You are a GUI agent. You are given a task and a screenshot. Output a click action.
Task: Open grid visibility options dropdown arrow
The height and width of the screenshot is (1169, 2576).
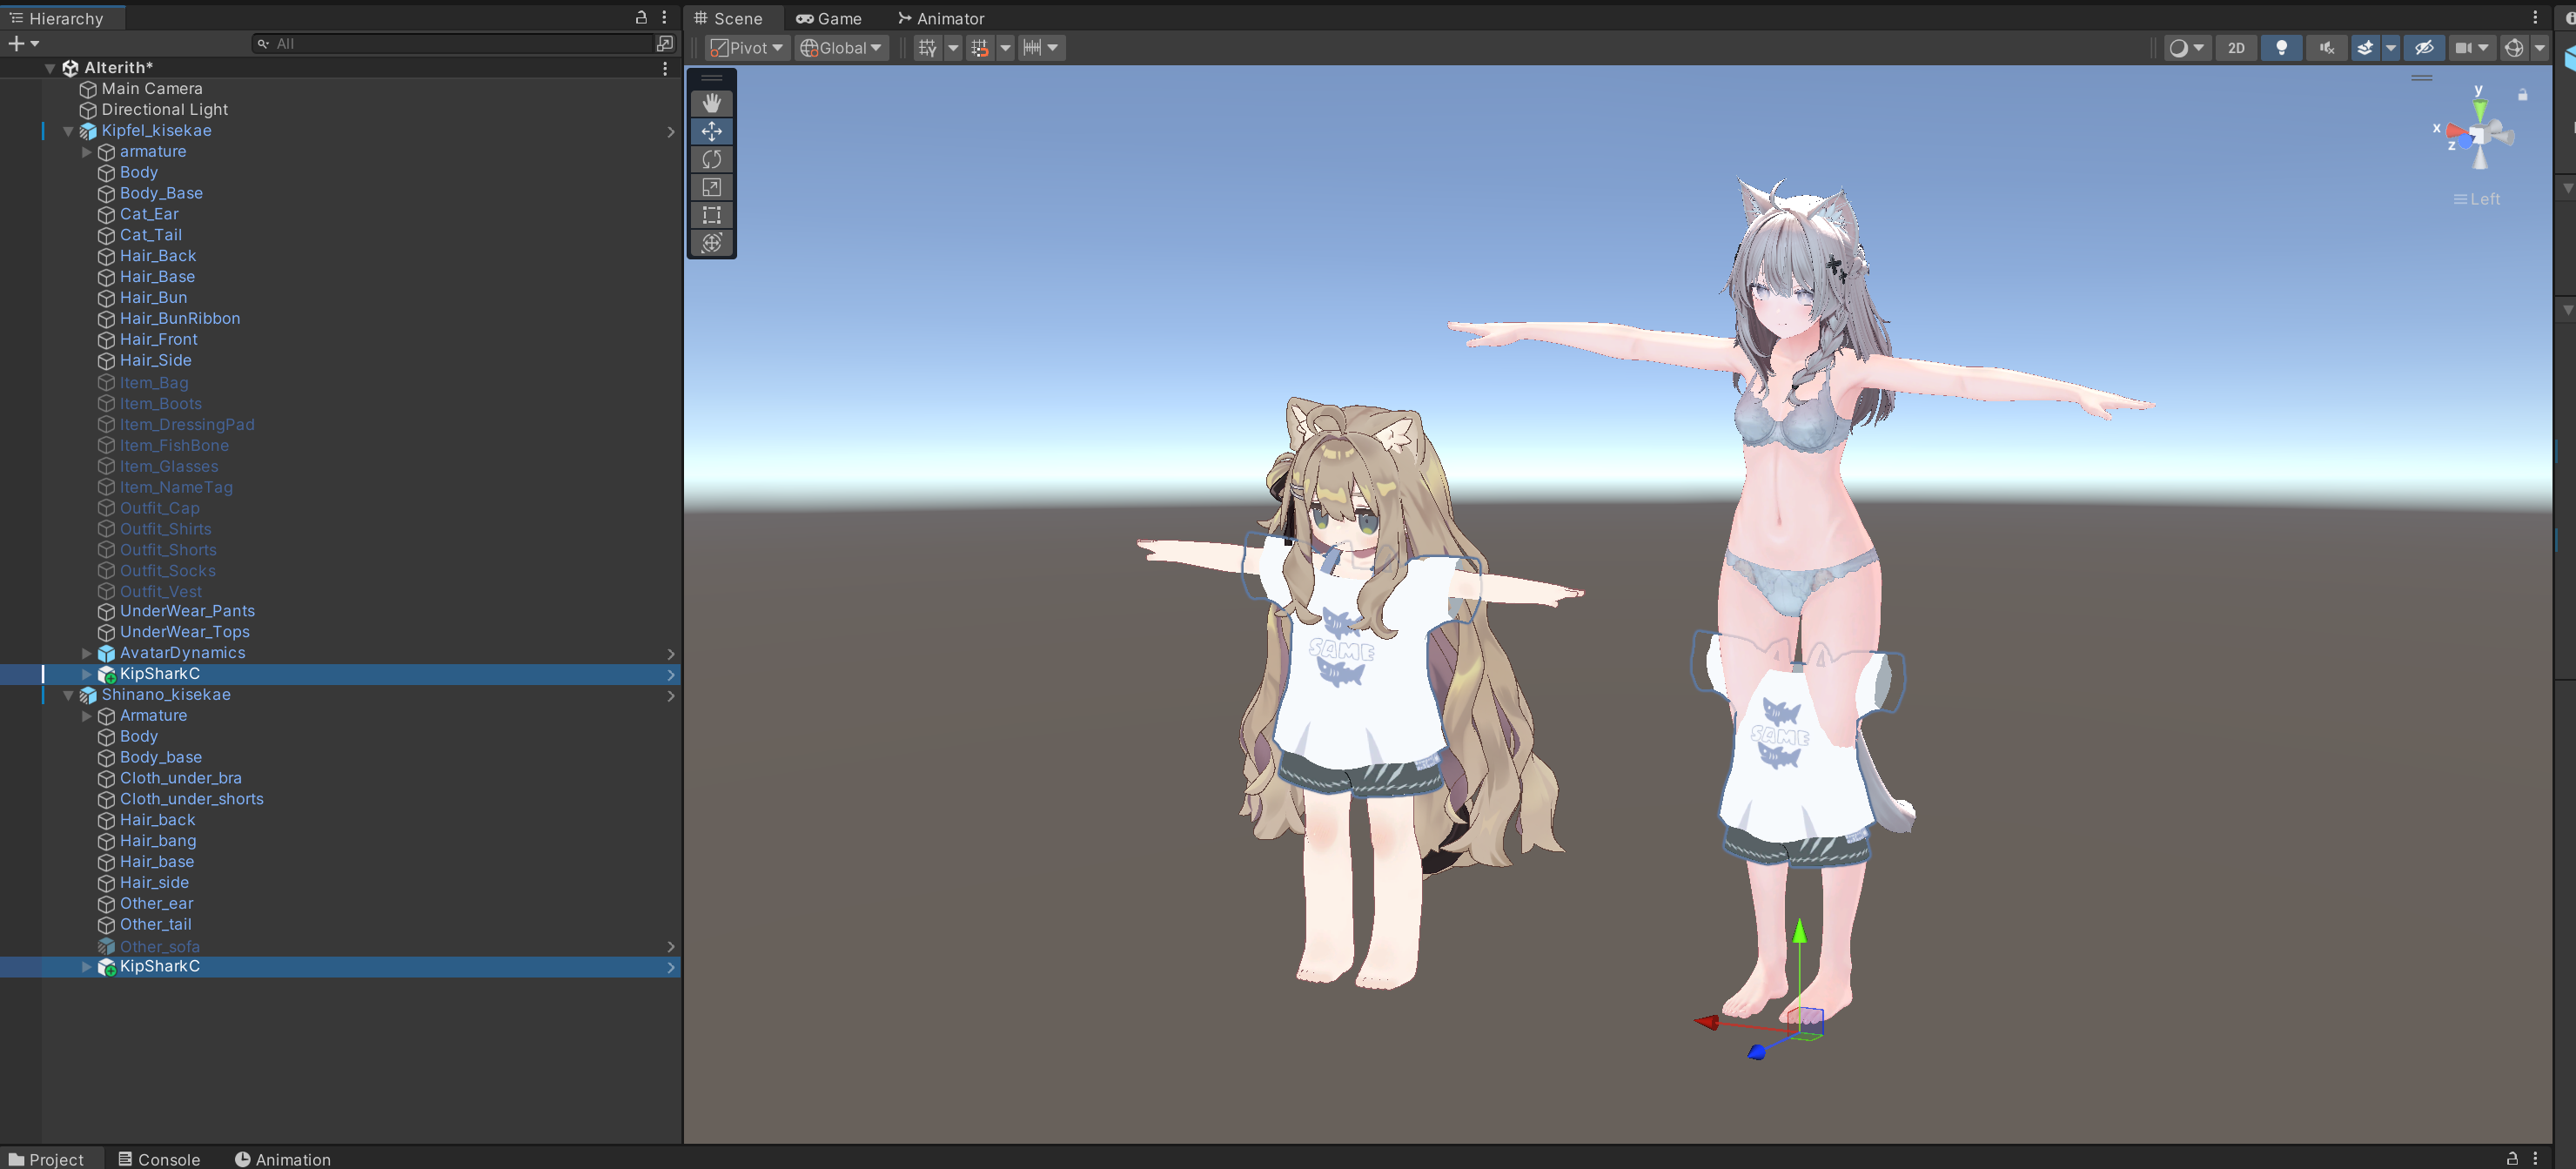click(x=953, y=48)
